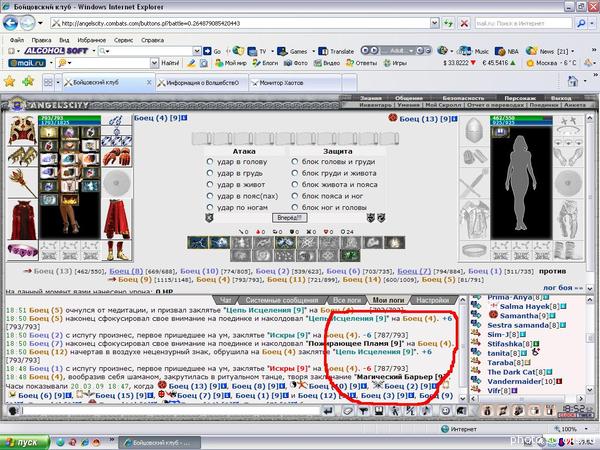Image resolution: width=600 pixels, height=450 pixels.
Task: Switch to the 'Системные сообщения' tab
Action: pos(282,300)
